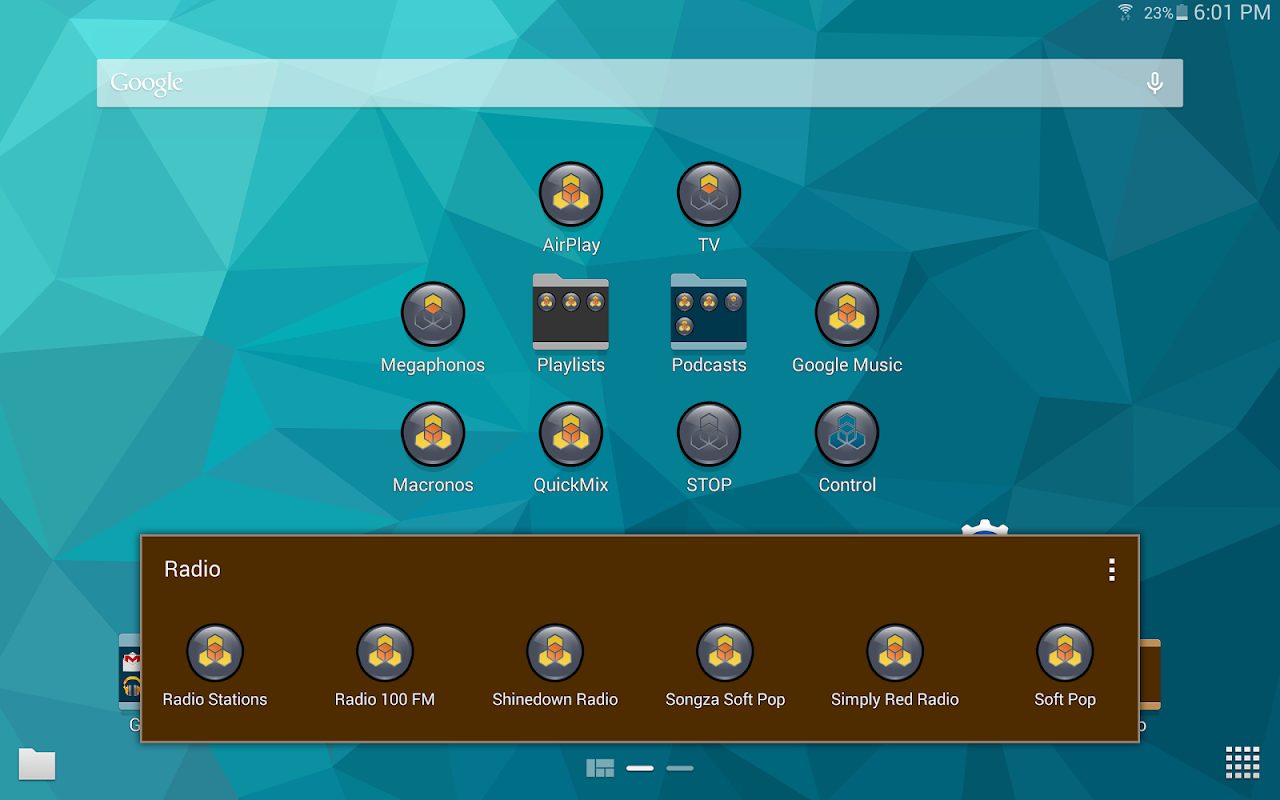Launch the Google Music shortcut

[847, 315]
